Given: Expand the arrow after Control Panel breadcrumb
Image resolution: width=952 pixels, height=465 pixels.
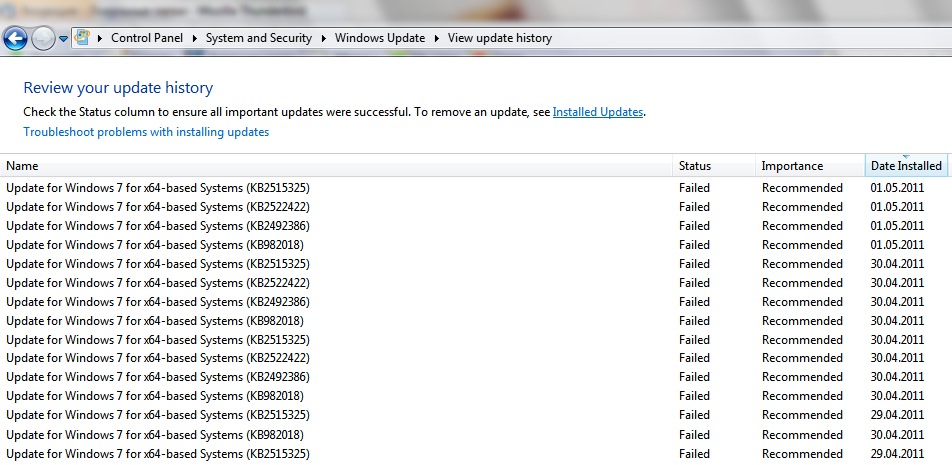Looking at the screenshot, I should click(195, 38).
